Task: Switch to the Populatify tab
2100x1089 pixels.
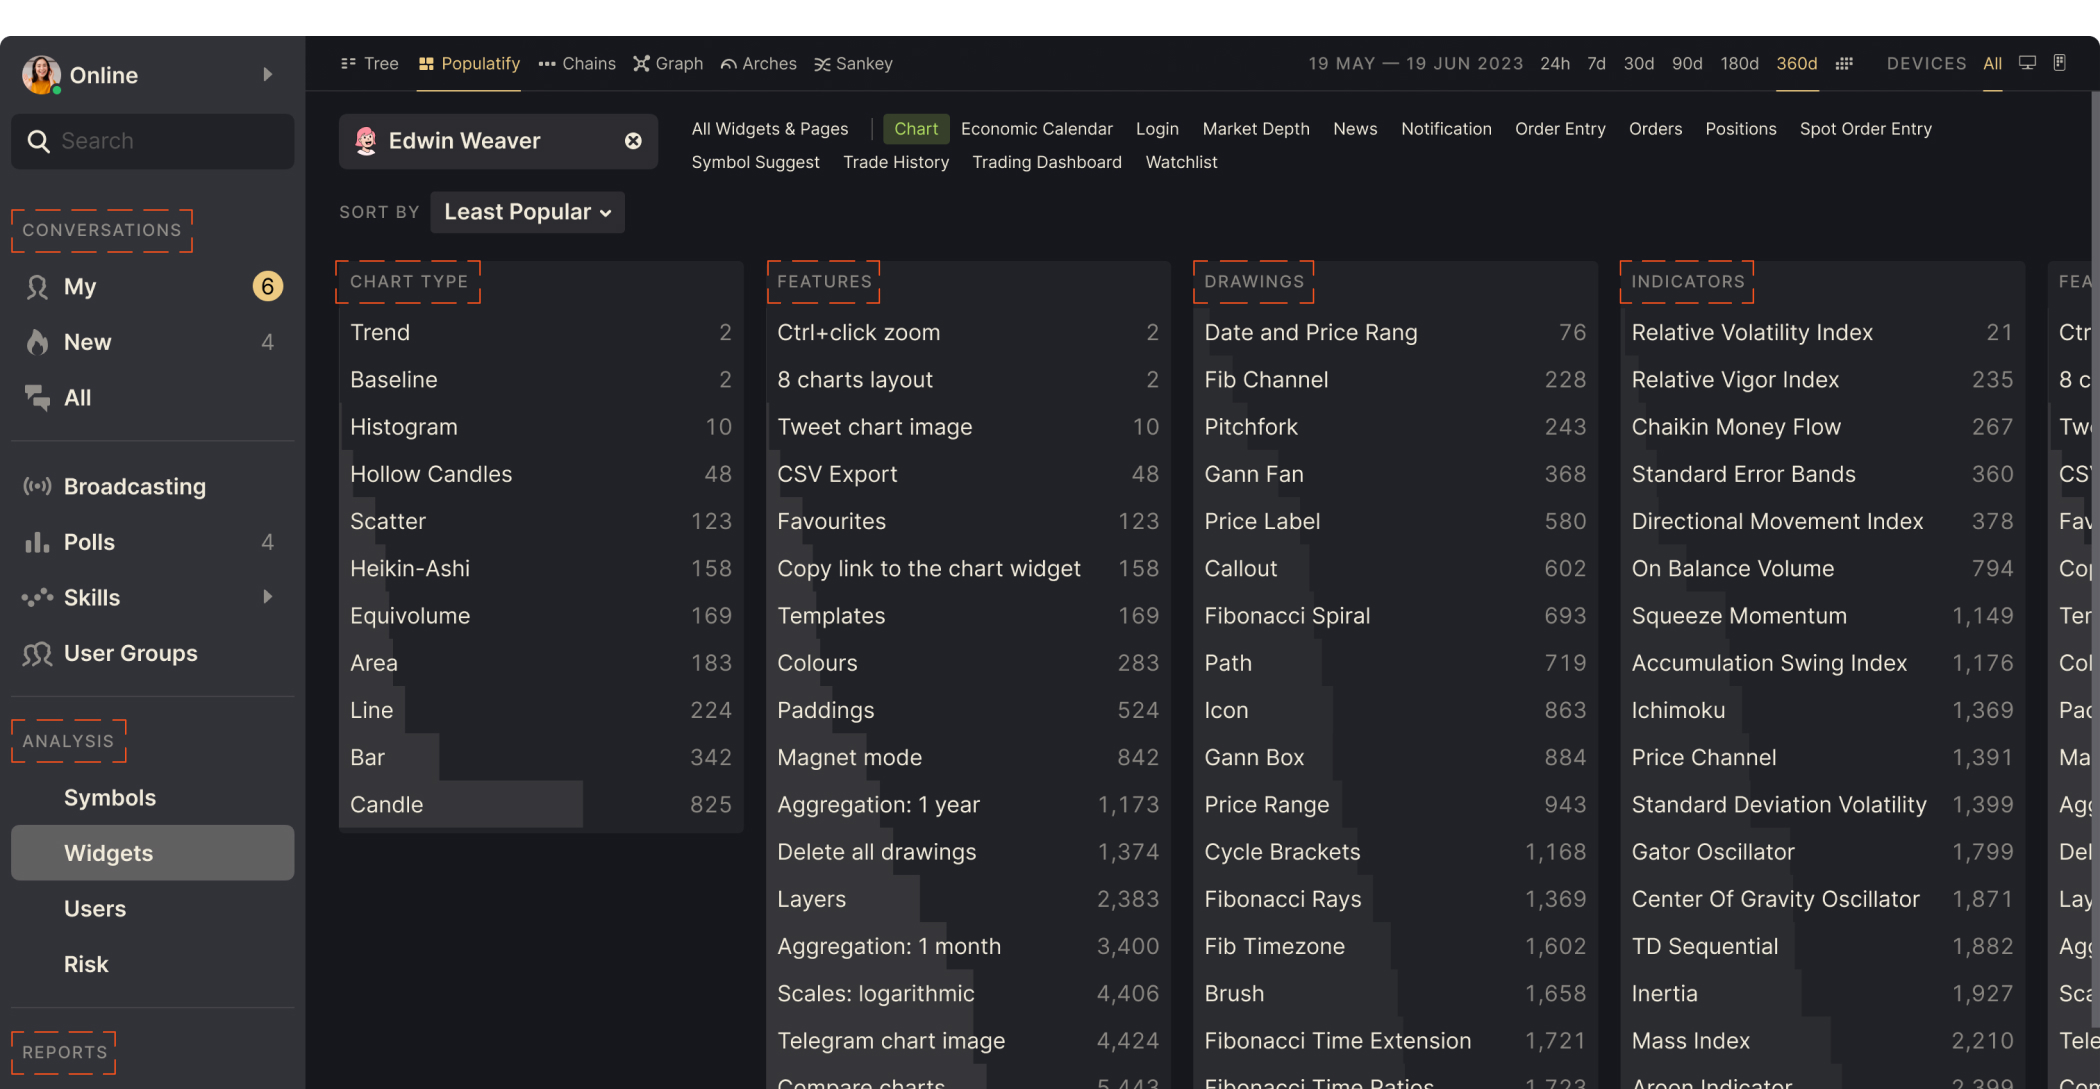Action: click(x=469, y=63)
